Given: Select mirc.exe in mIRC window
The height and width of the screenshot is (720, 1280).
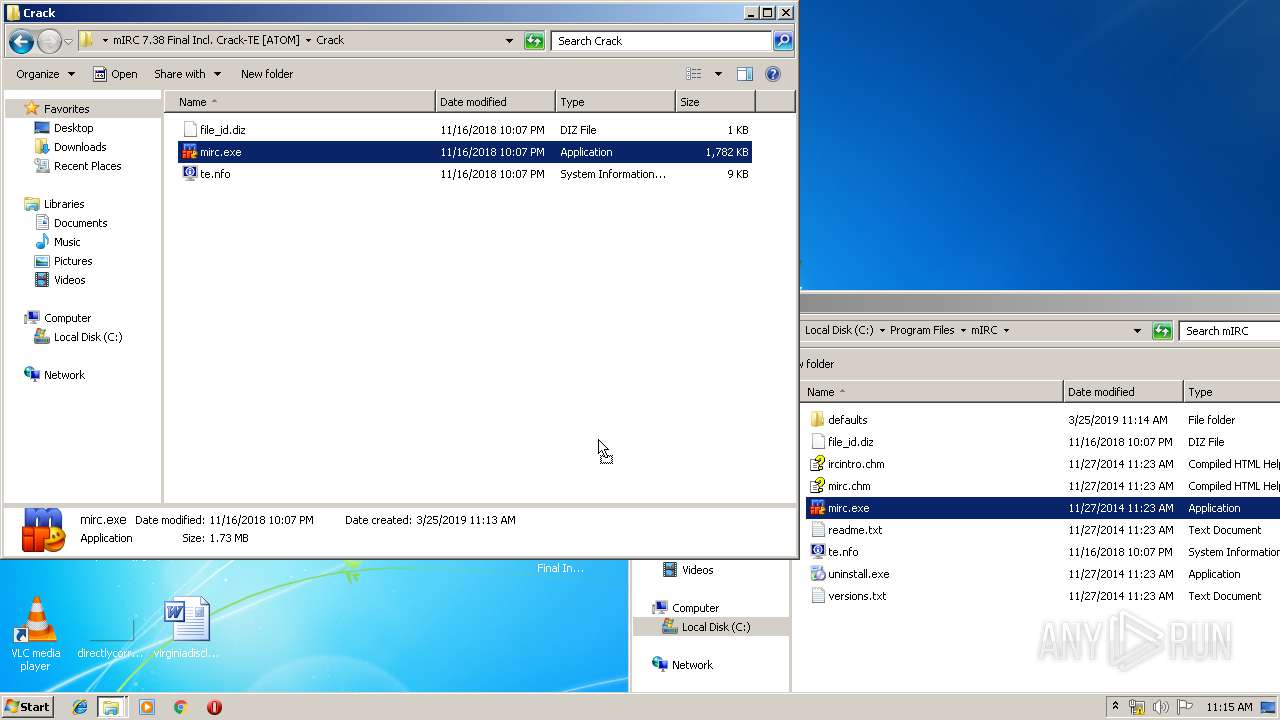Looking at the screenshot, I should (x=1043, y=508).
